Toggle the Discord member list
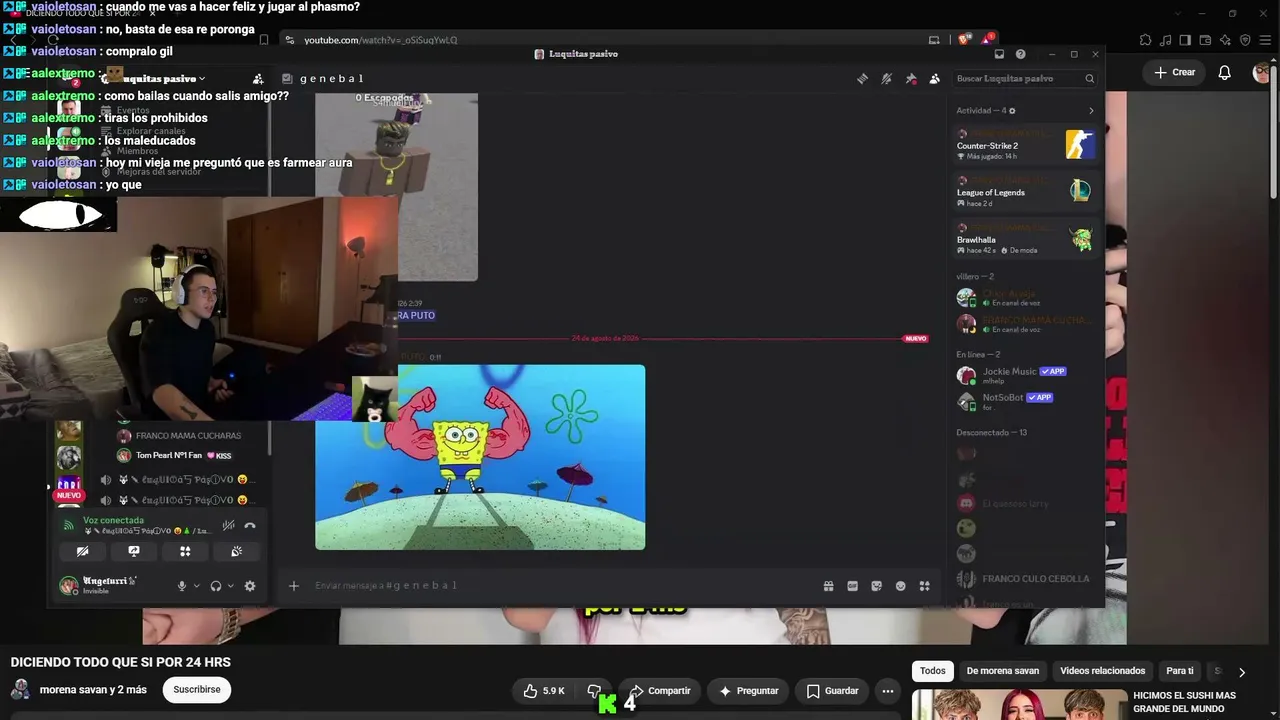The height and width of the screenshot is (720, 1280). [934, 79]
